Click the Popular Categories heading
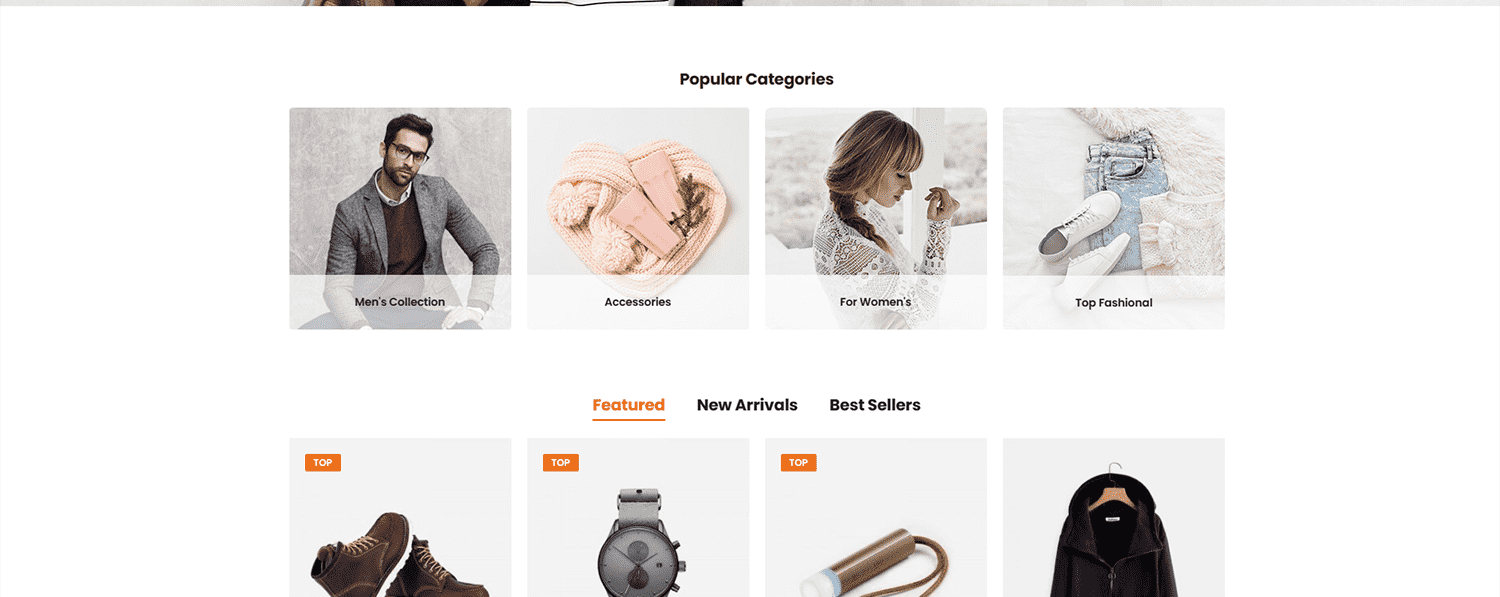Image resolution: width=1500 pixels, height=597 pixels. pos(756,79)
